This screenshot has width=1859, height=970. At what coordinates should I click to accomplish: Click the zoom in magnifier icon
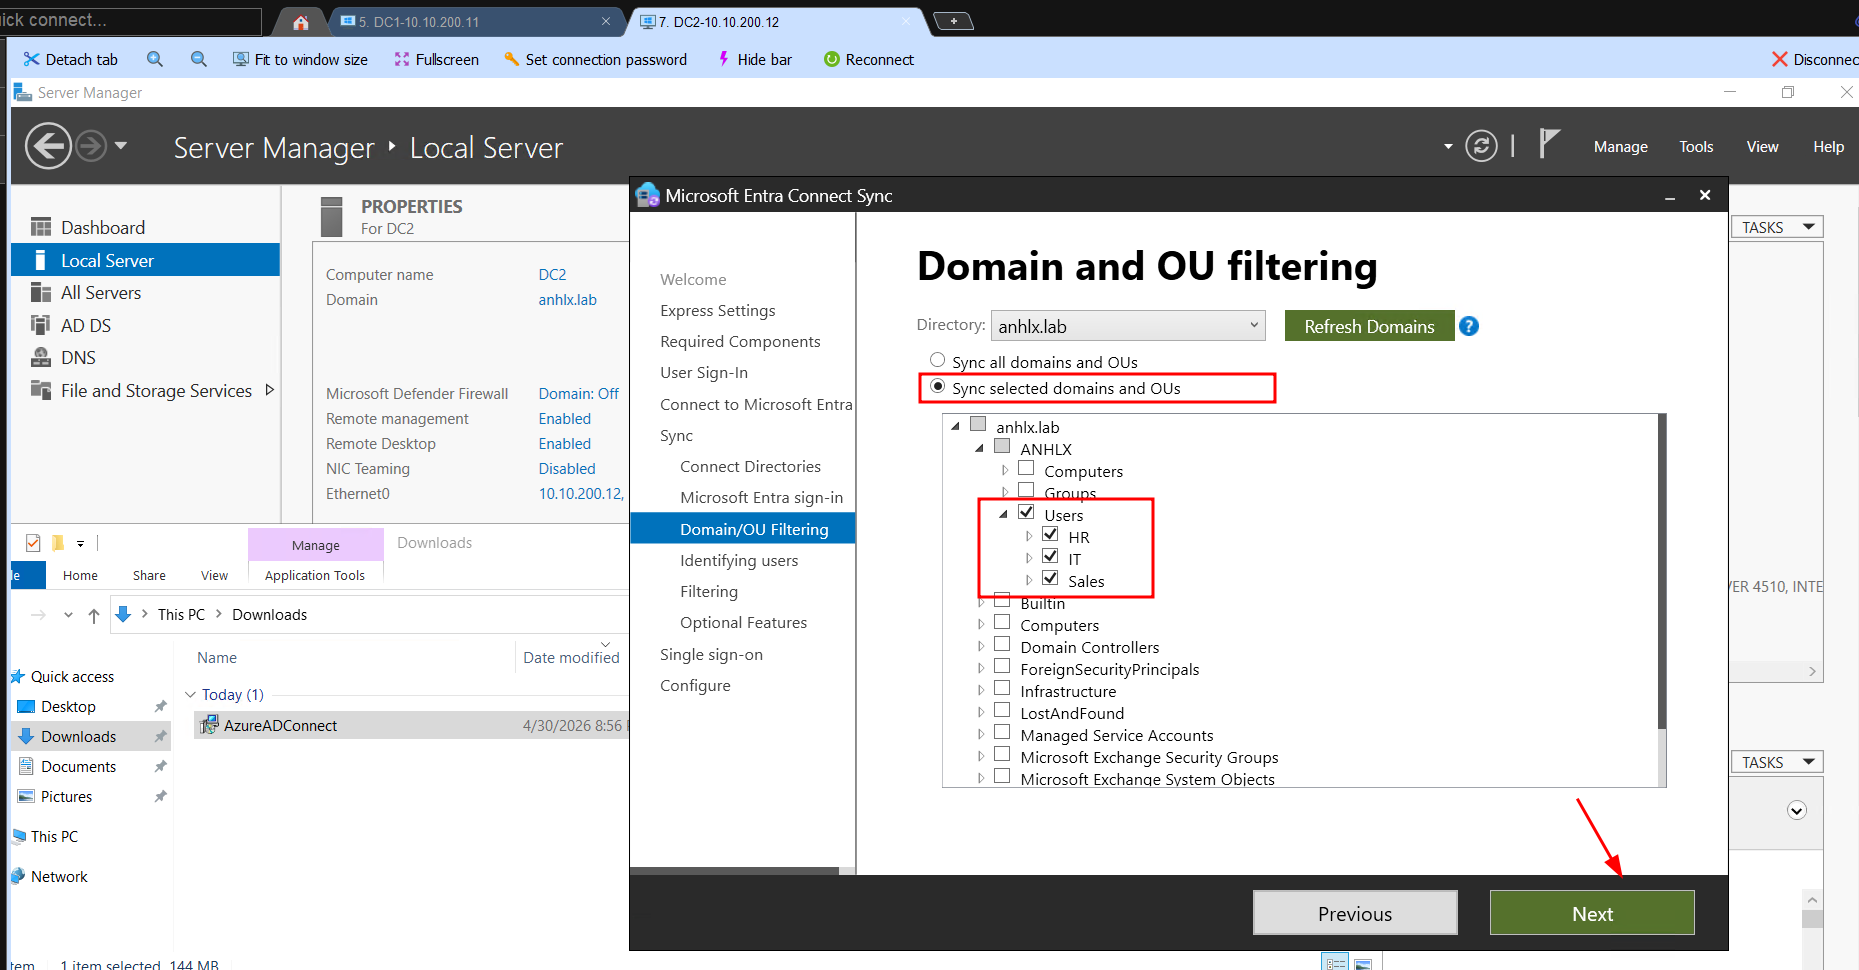[x=155, y=59]
